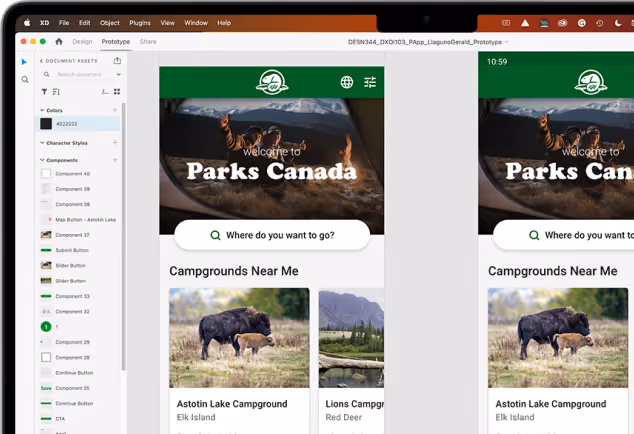Open the Plugins menu
Image resolution: width=634 pixels, height=434 pixels.
pyautogui.click(x=140, y=23)
